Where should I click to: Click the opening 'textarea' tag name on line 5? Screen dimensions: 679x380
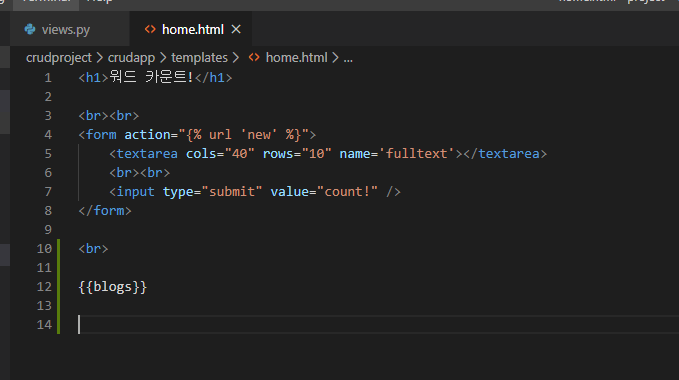tap(147, 154)
